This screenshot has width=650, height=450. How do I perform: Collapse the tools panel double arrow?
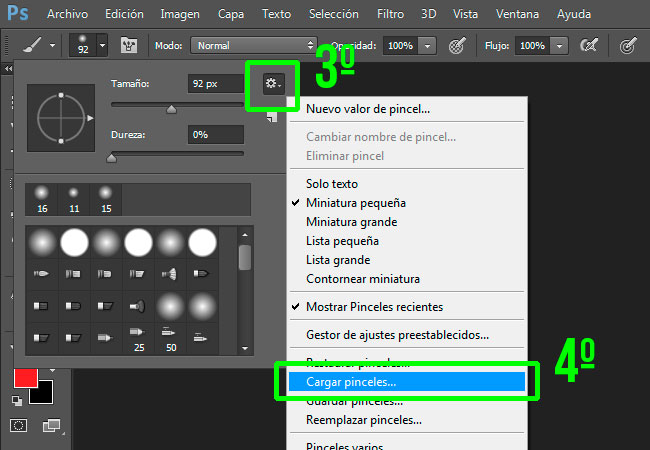tap(7, 69)
